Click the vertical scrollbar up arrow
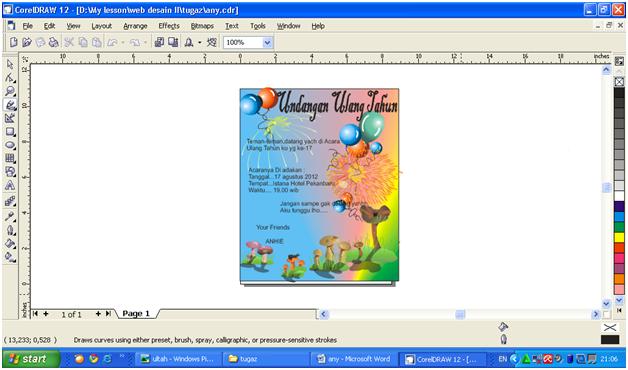Image resolution: width=628 pixels, height=370 pixels. pyautogui.click(x=606, y=70)
